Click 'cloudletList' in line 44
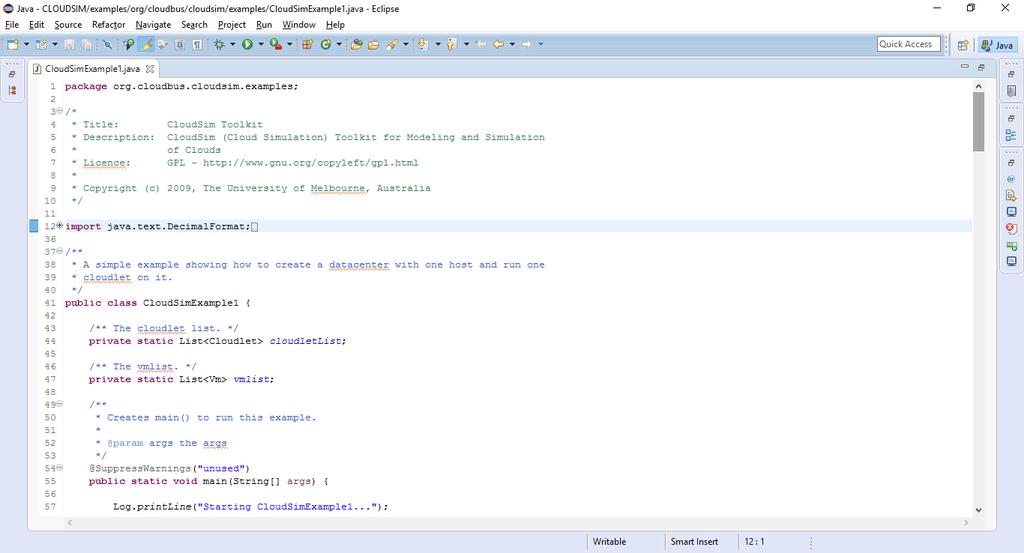This screenshot has height=553, width=1024. pyautogui.click(x=307, y=341)
